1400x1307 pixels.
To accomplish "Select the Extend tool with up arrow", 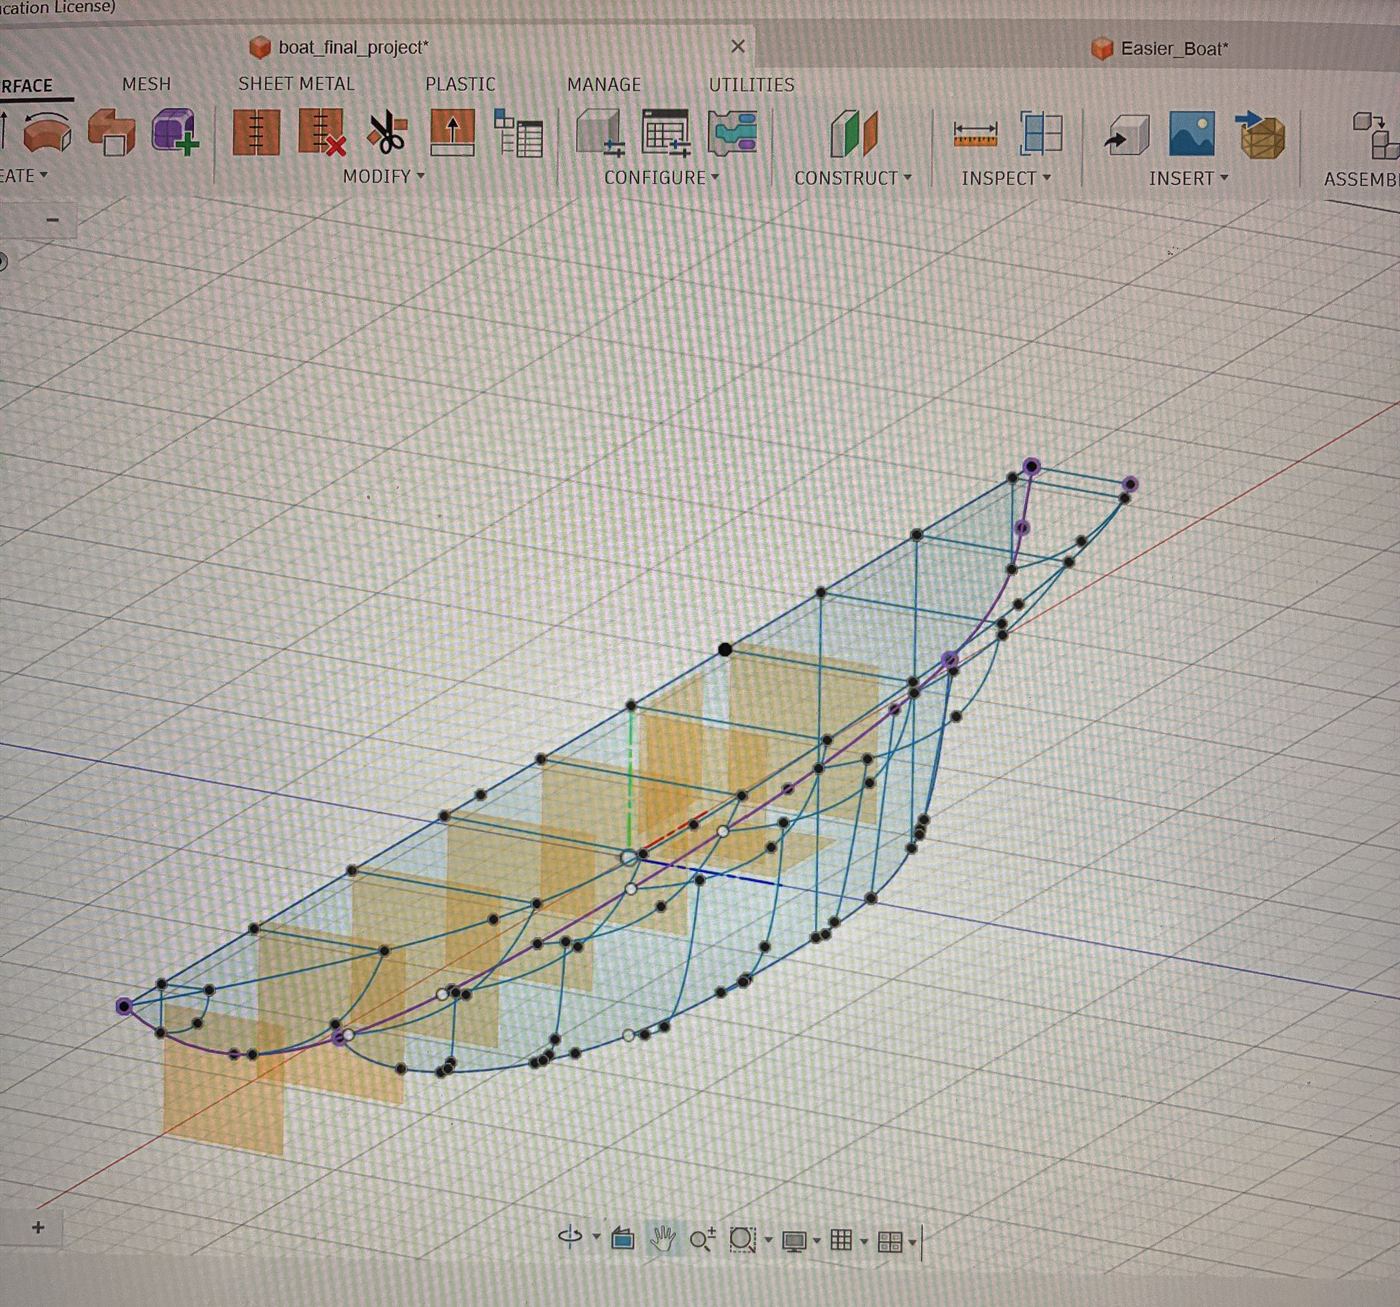I will point(452,132).
